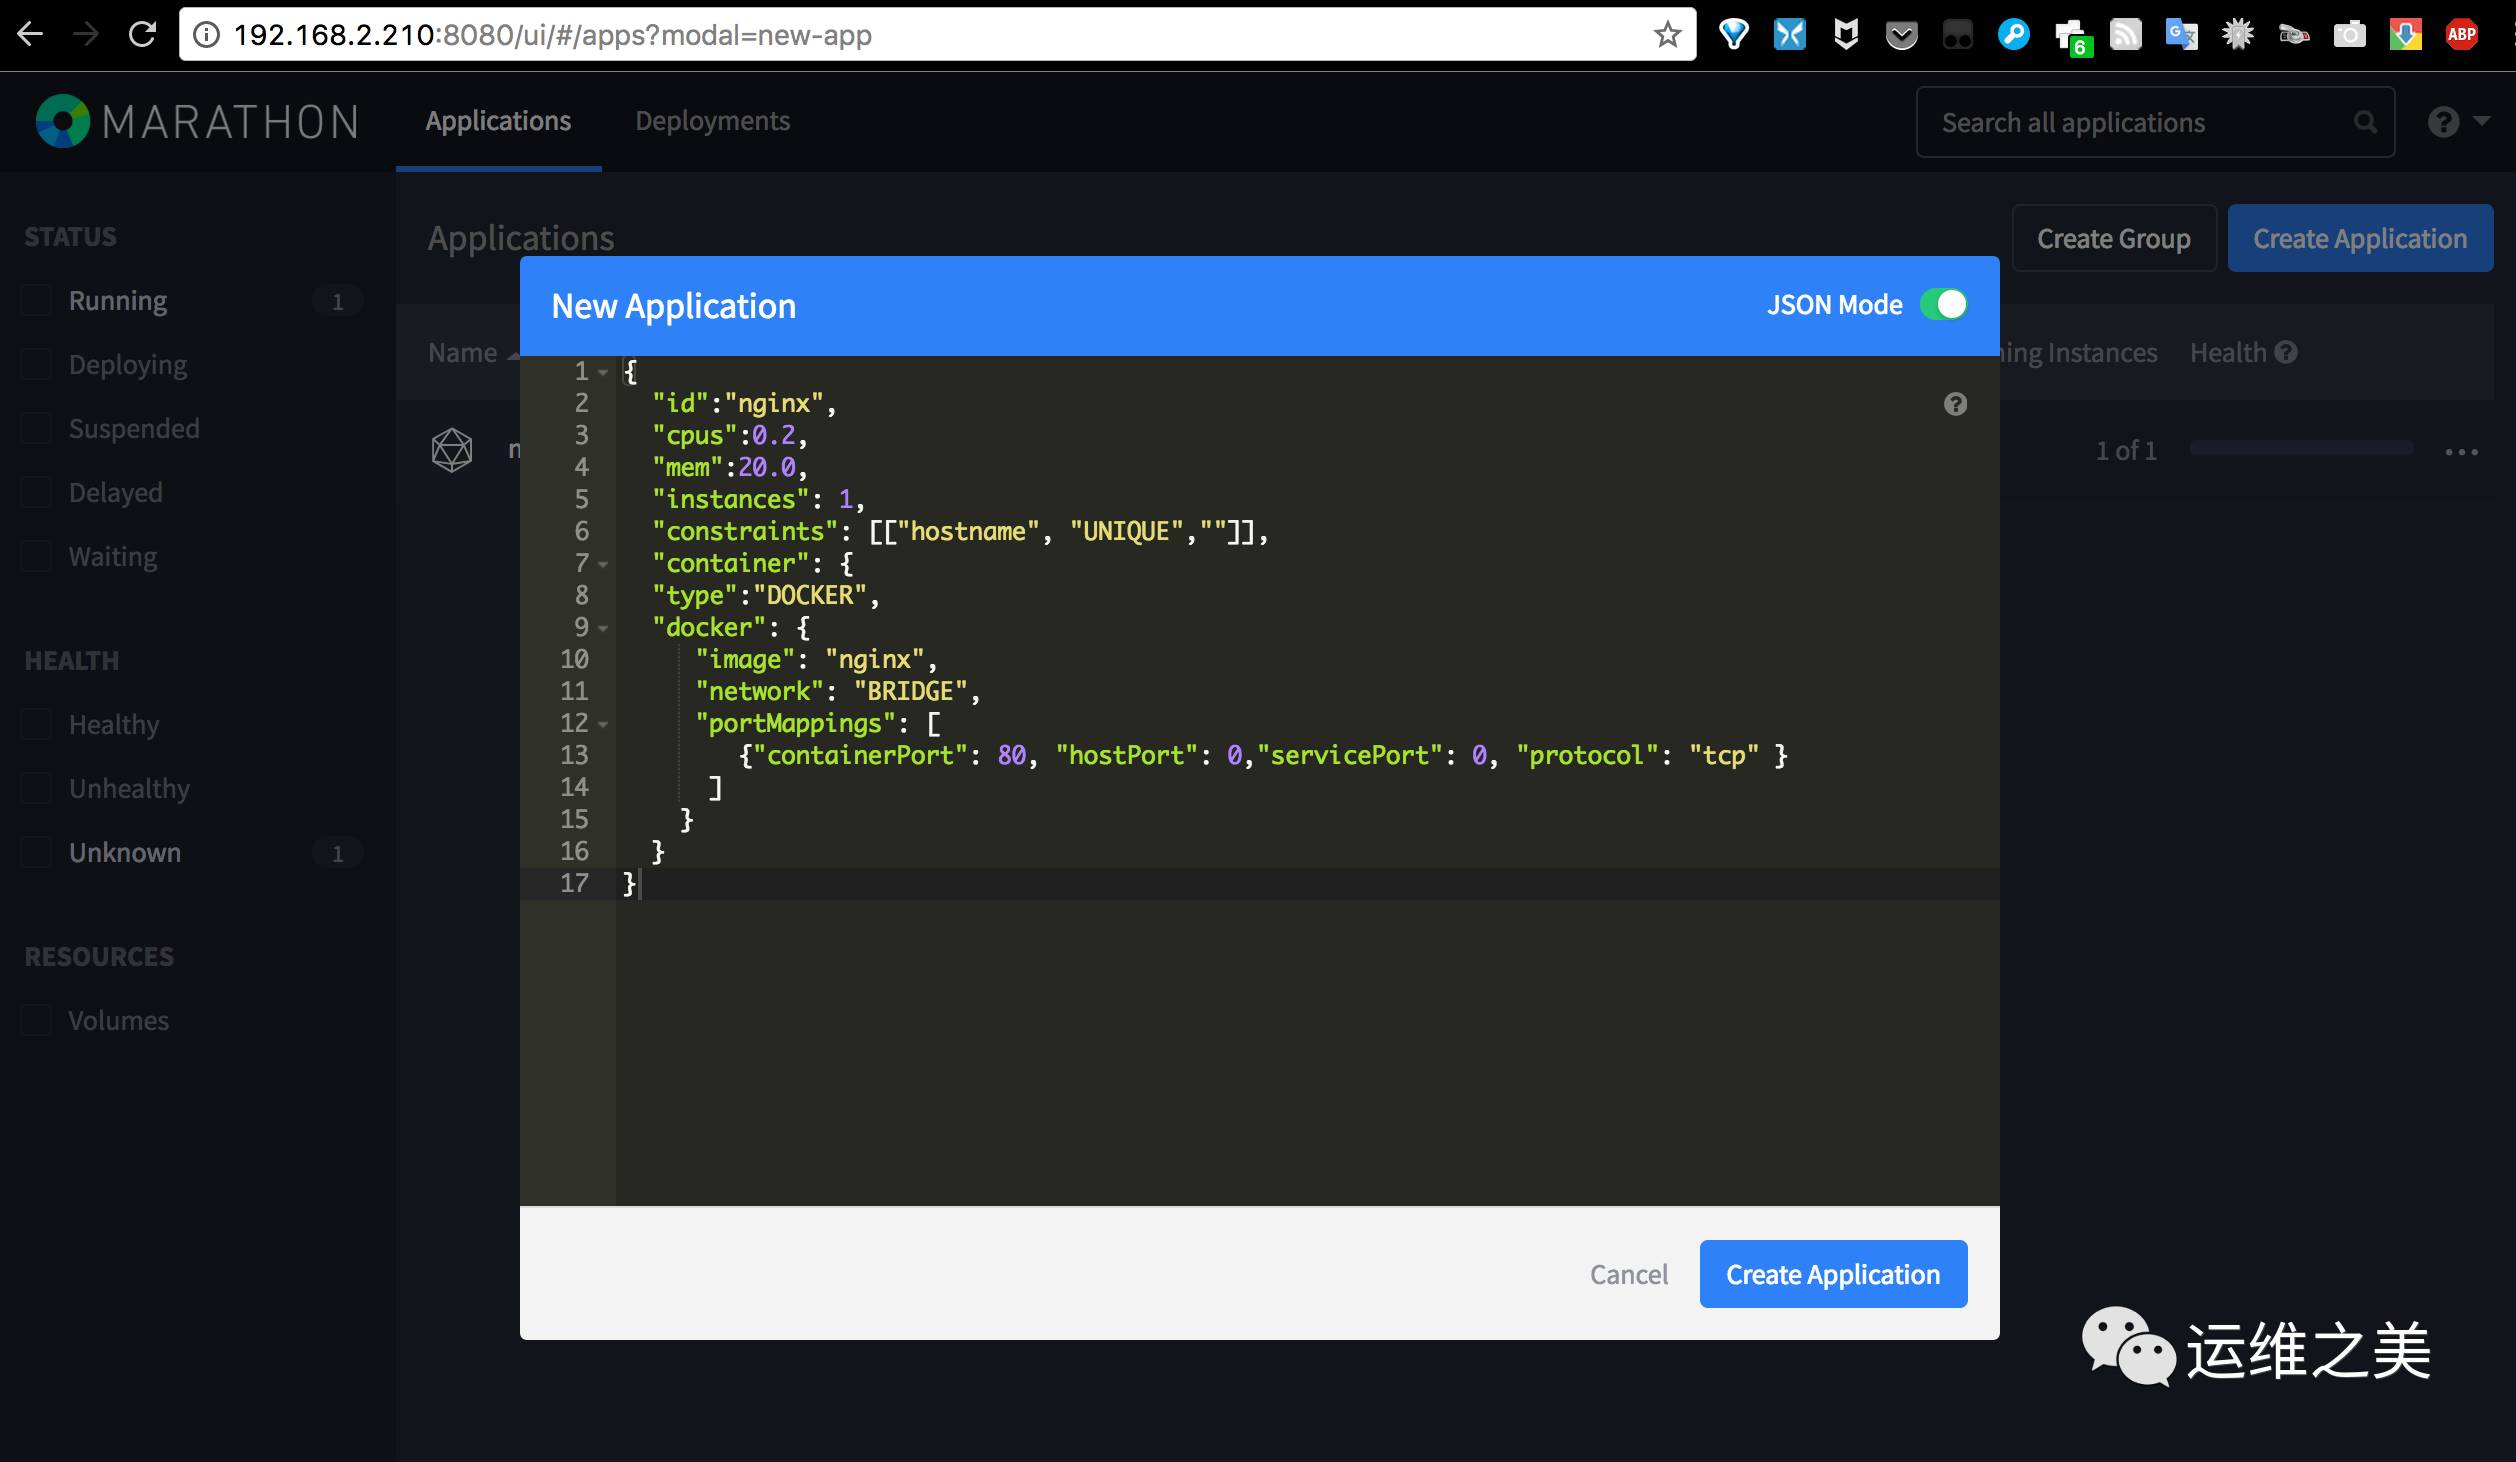Check the Healthy health filter
2516x1462 pixels.
[36, 725]
